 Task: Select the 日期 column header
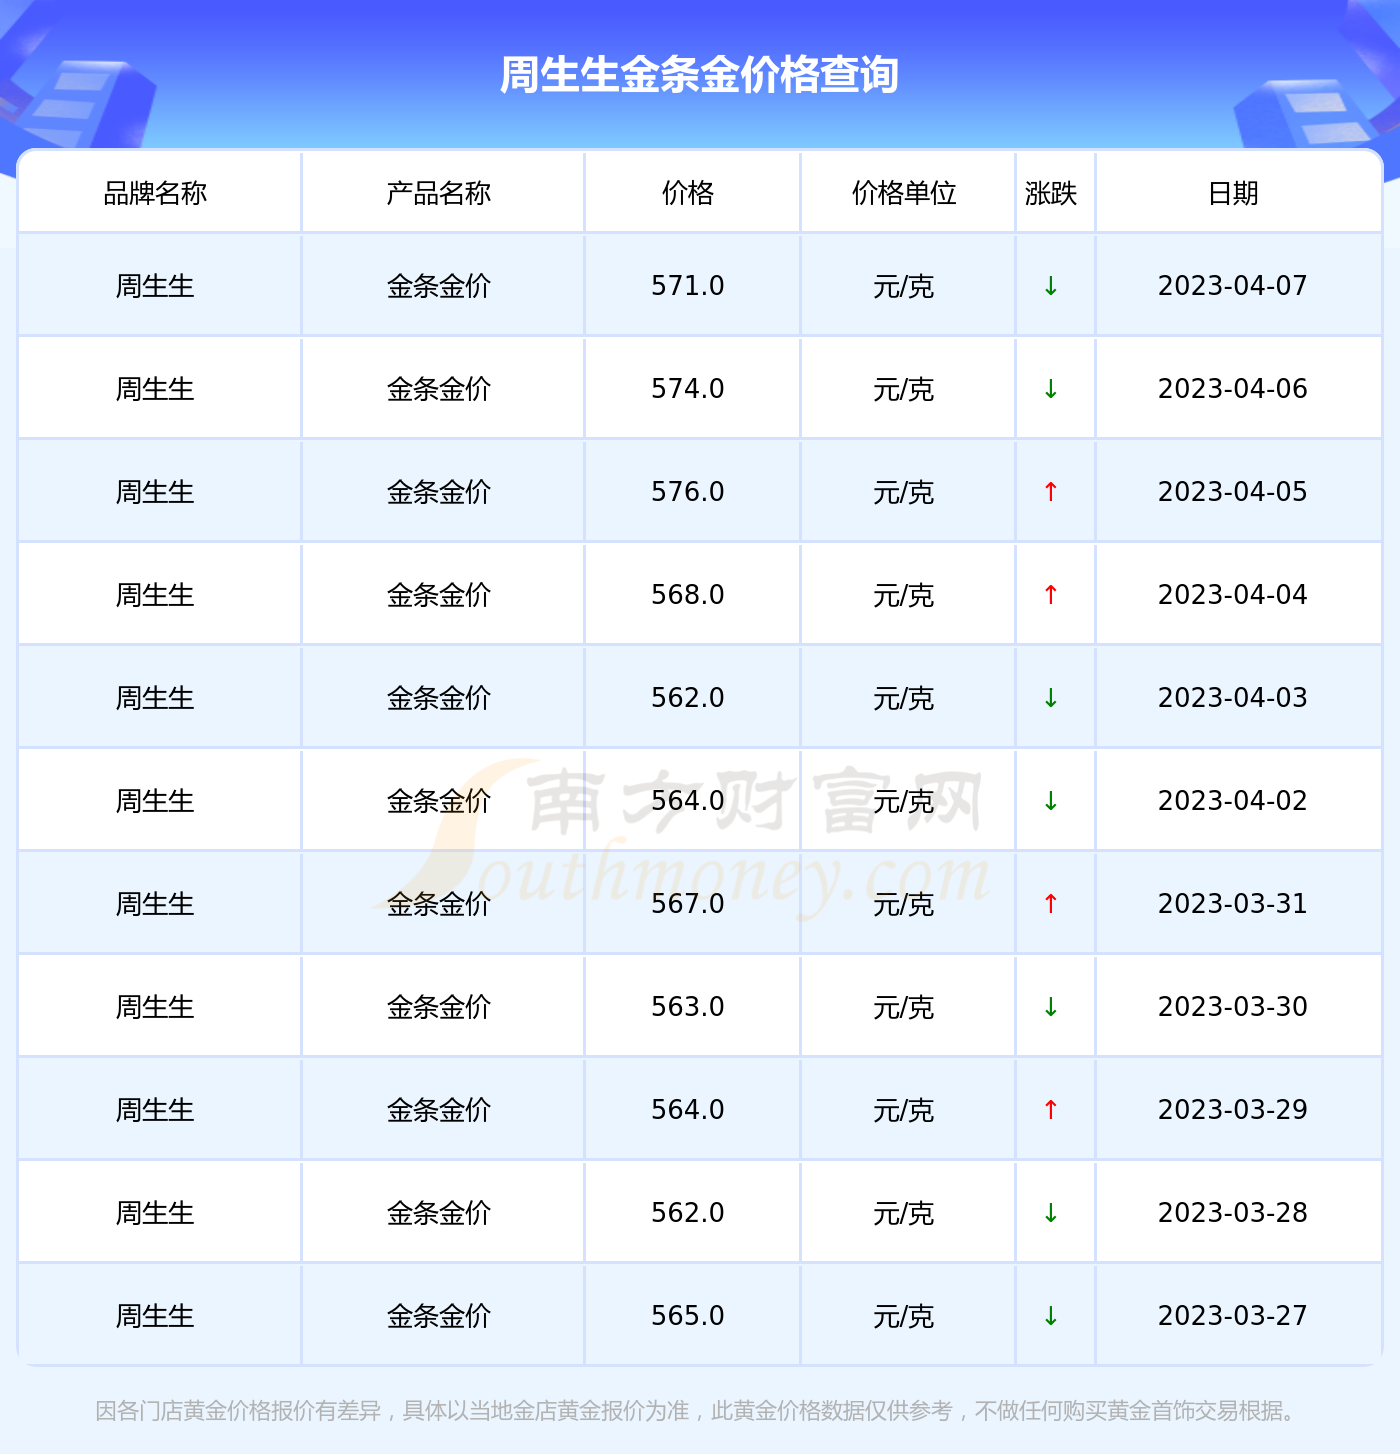1233,193
